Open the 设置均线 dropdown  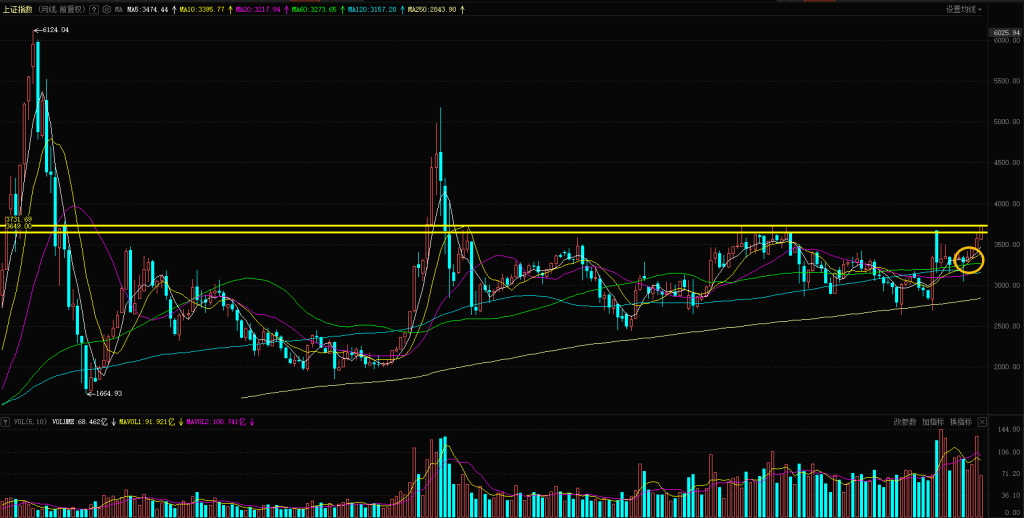click(964, 9)
